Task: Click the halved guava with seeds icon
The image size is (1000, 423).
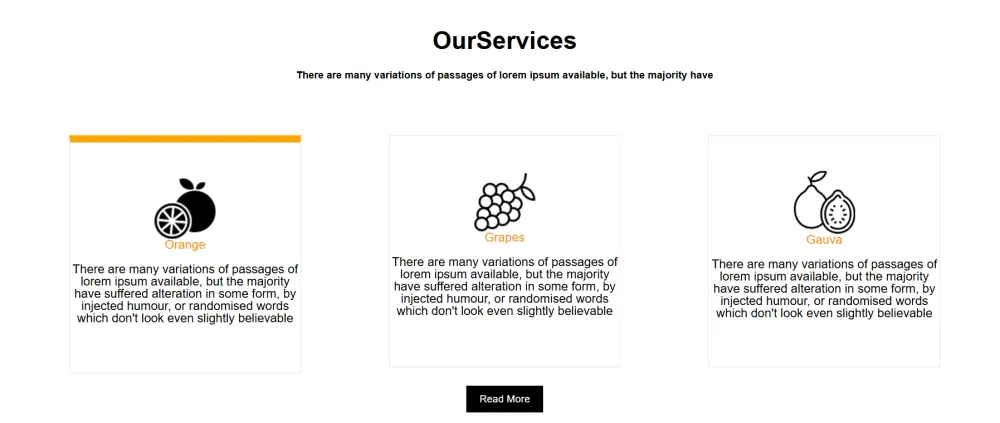Action: pos(837,212)
